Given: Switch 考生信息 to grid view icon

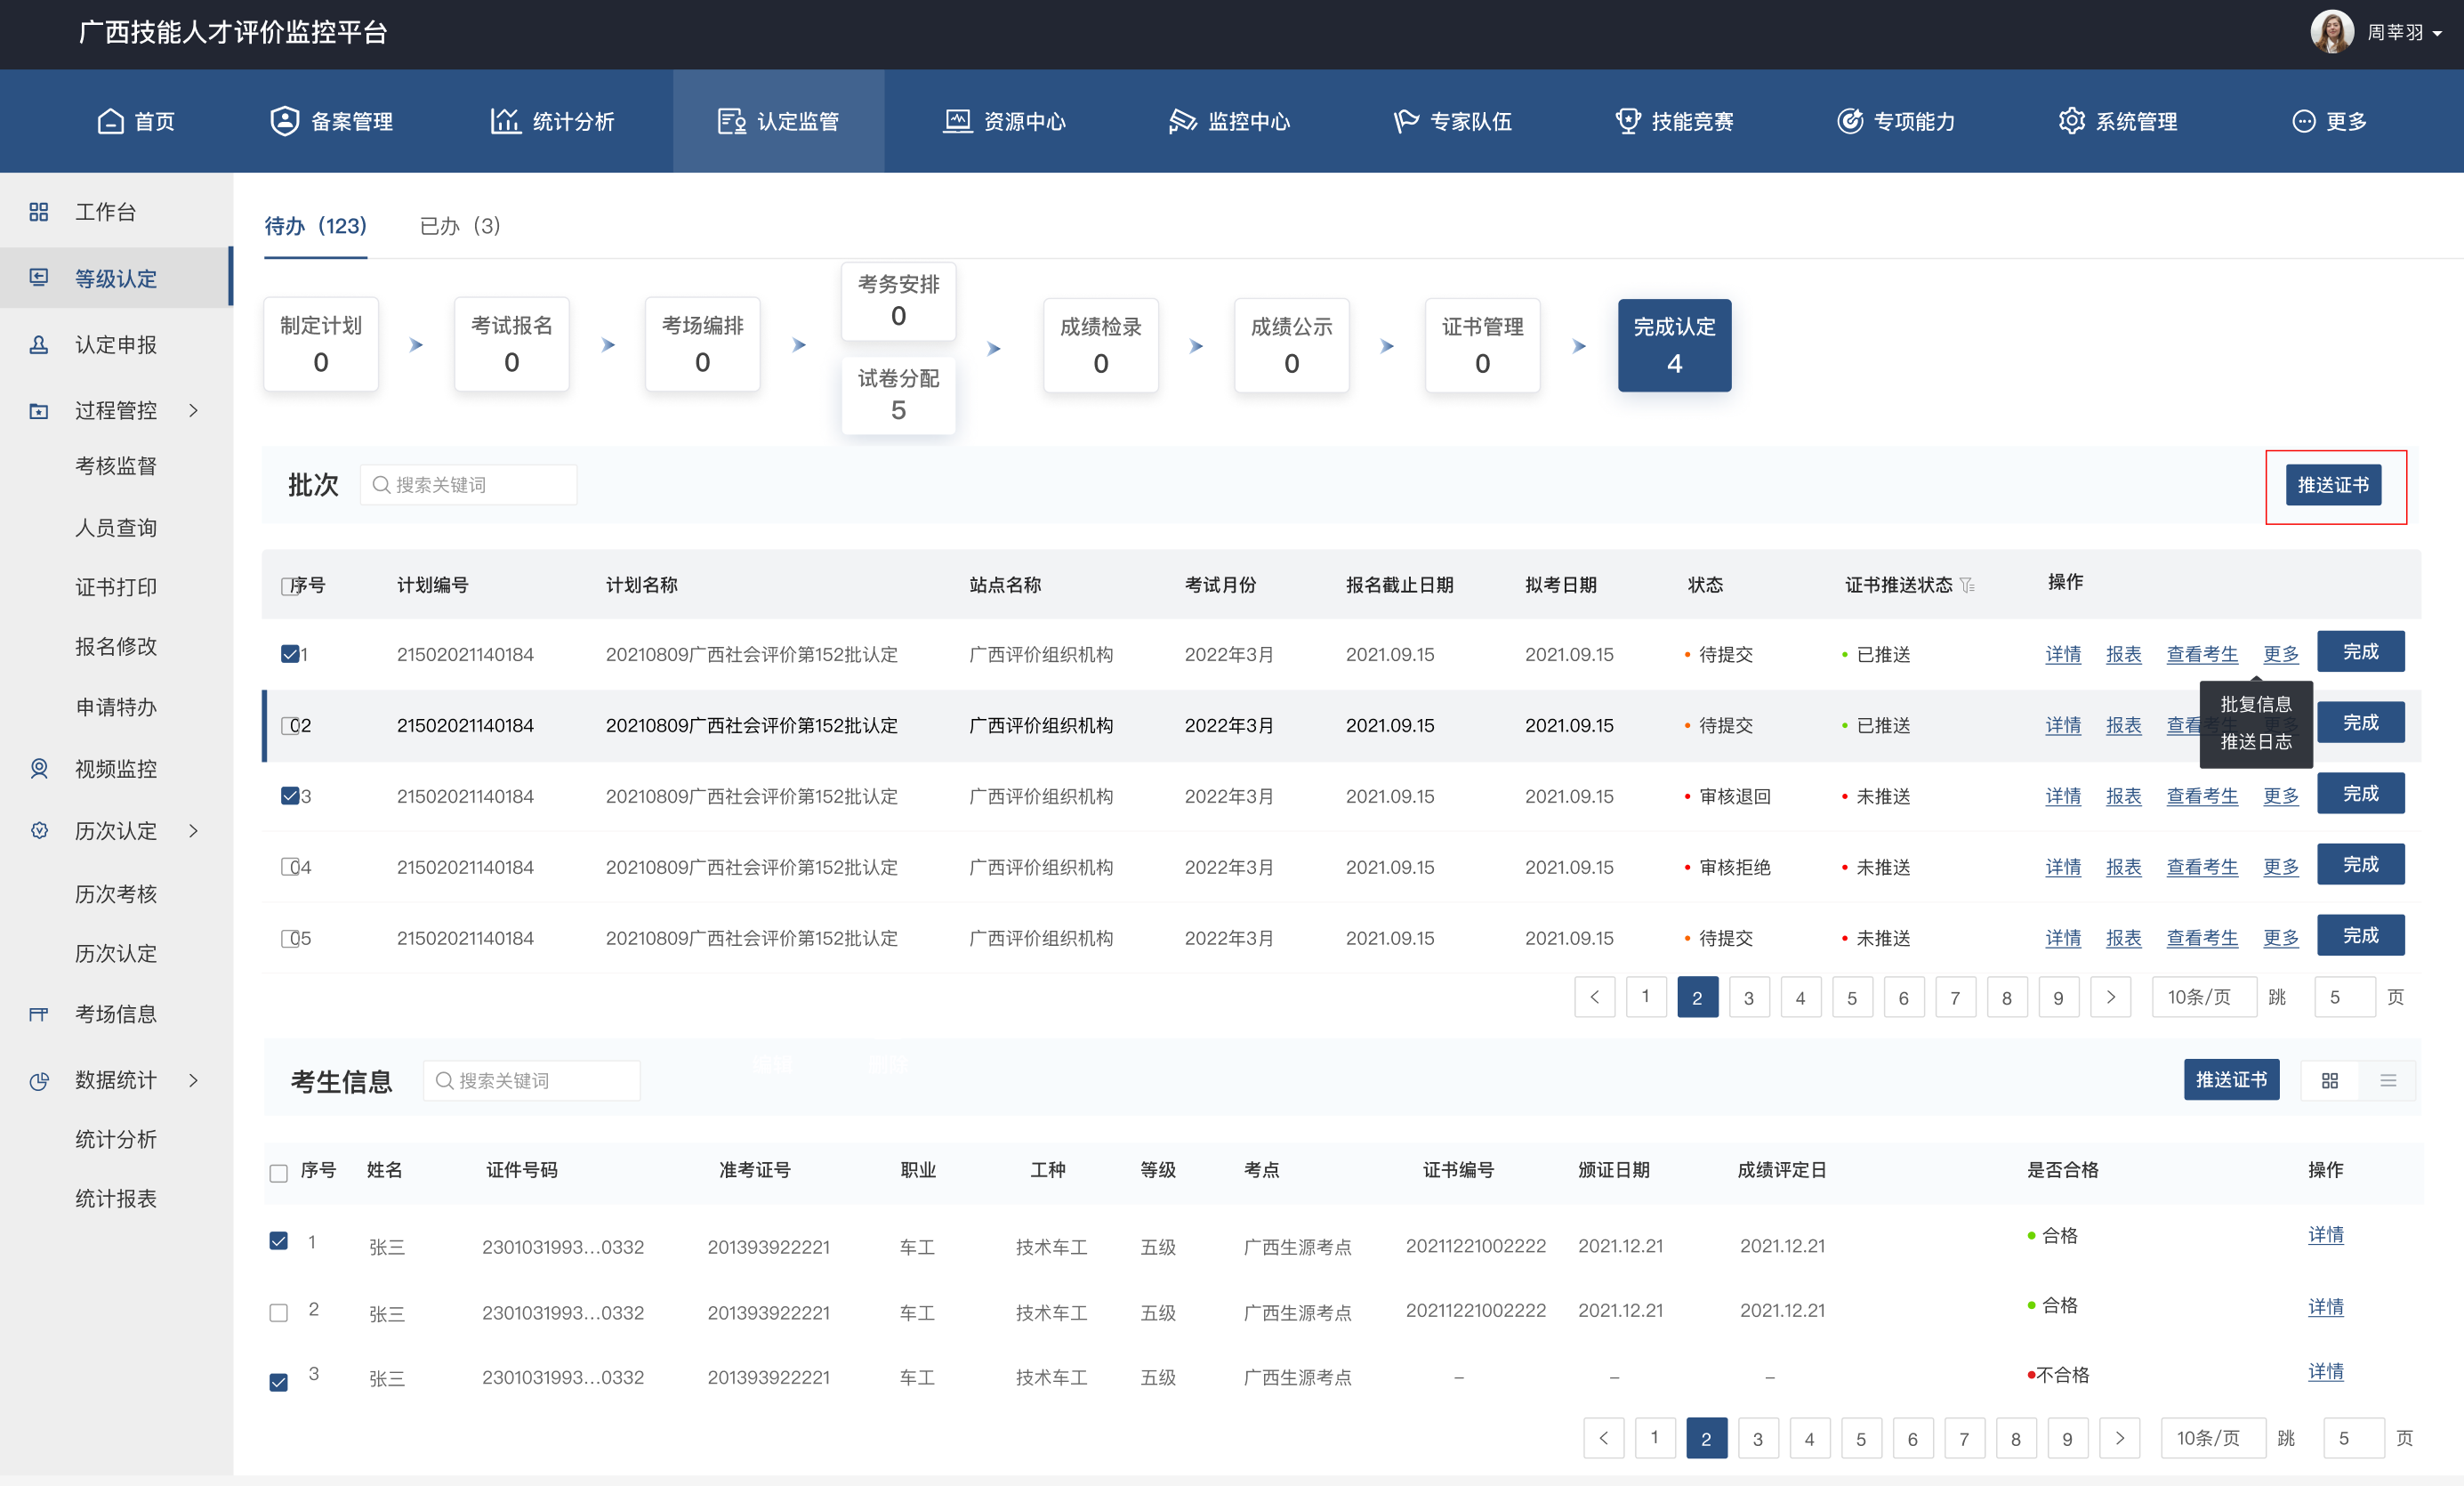Looking at the screenshot, I should coord(2330,1080).
